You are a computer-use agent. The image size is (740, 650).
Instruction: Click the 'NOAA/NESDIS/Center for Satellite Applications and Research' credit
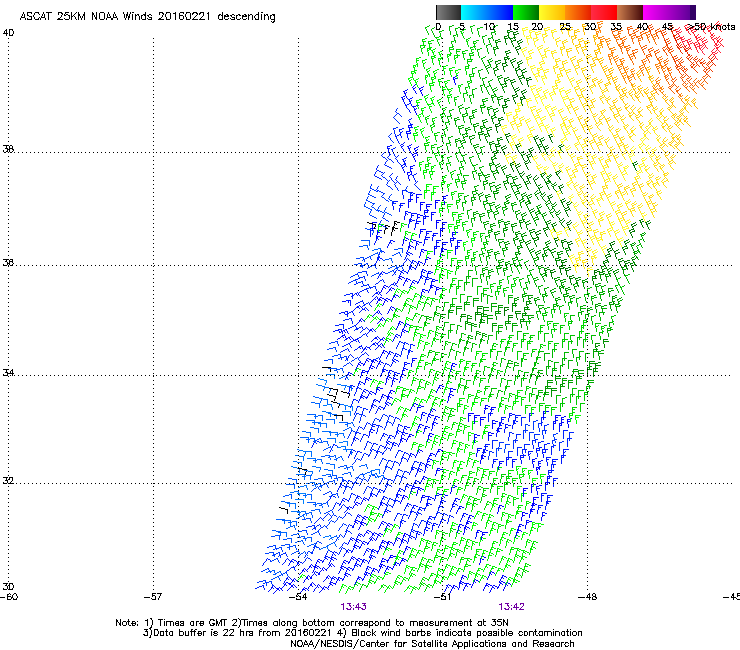click(x=432, y=644)
